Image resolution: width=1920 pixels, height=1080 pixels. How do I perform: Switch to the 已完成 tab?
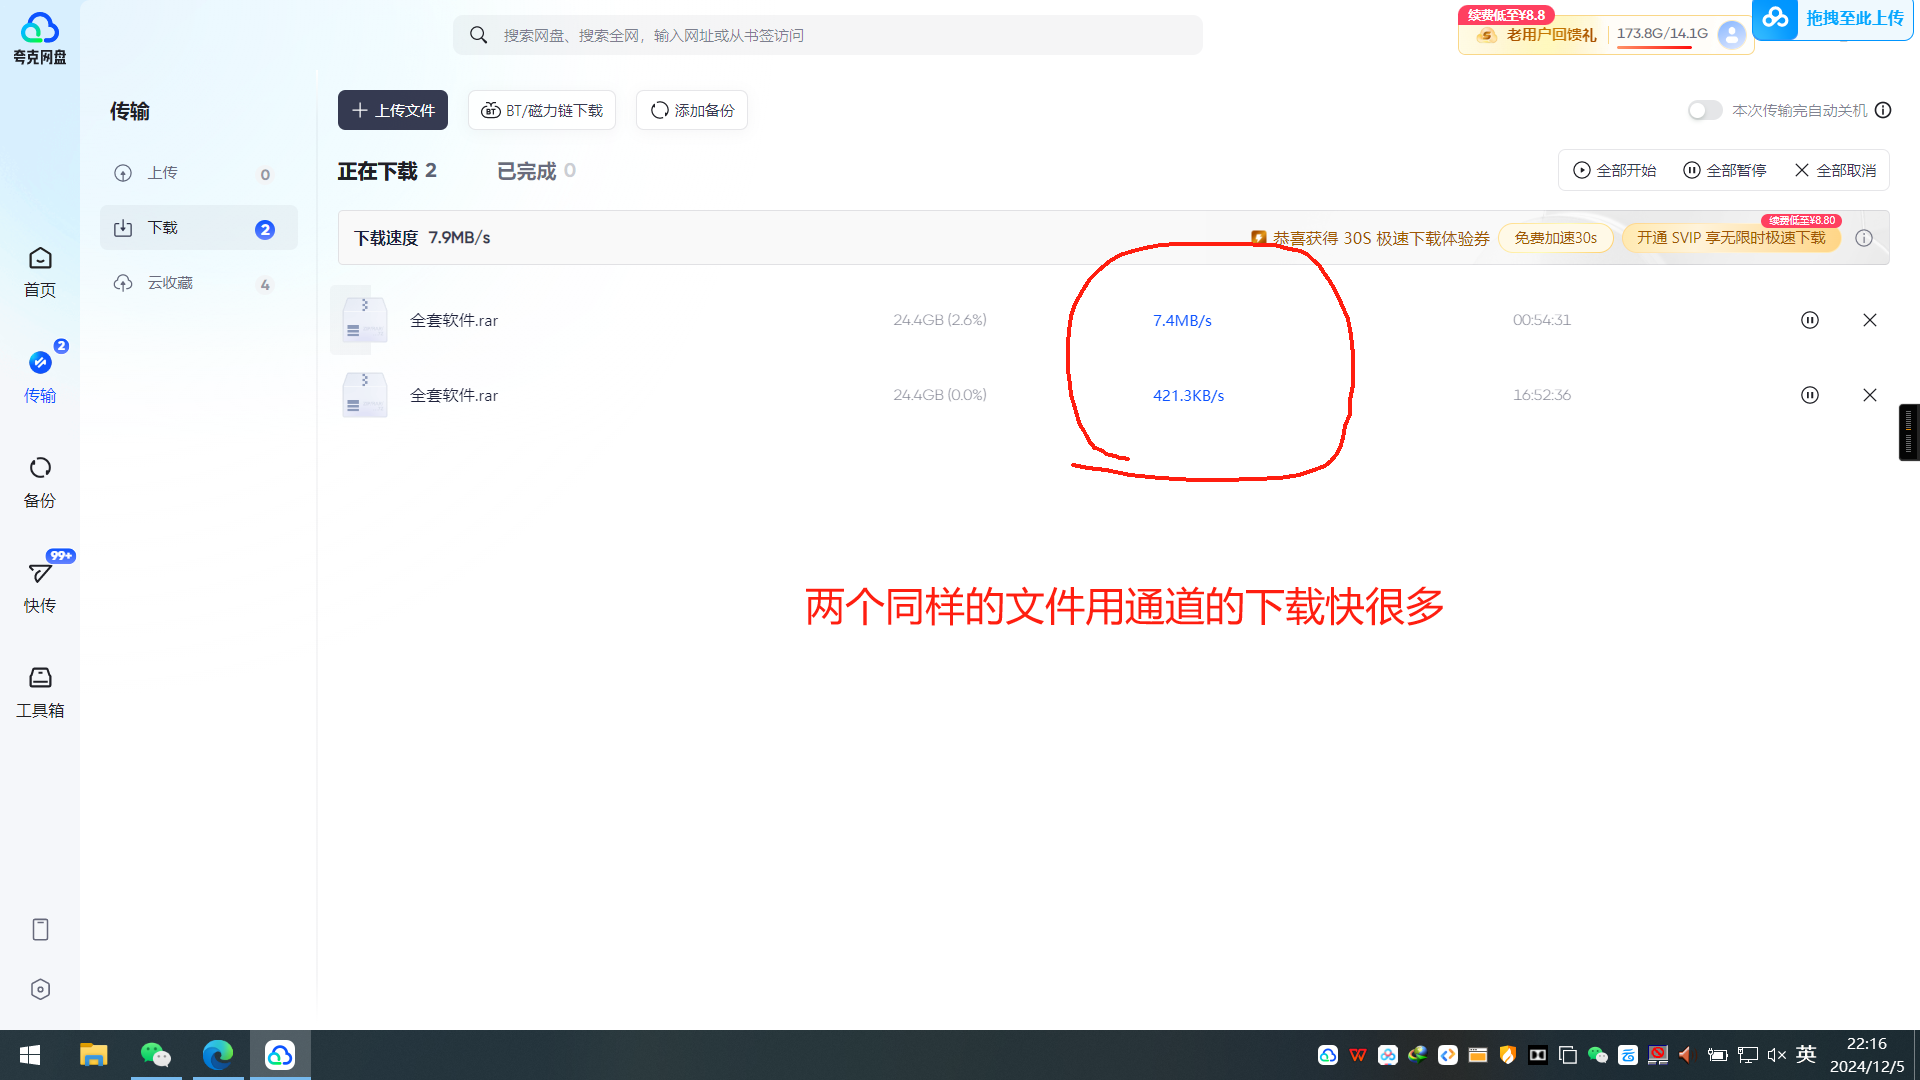pos(536,171)
